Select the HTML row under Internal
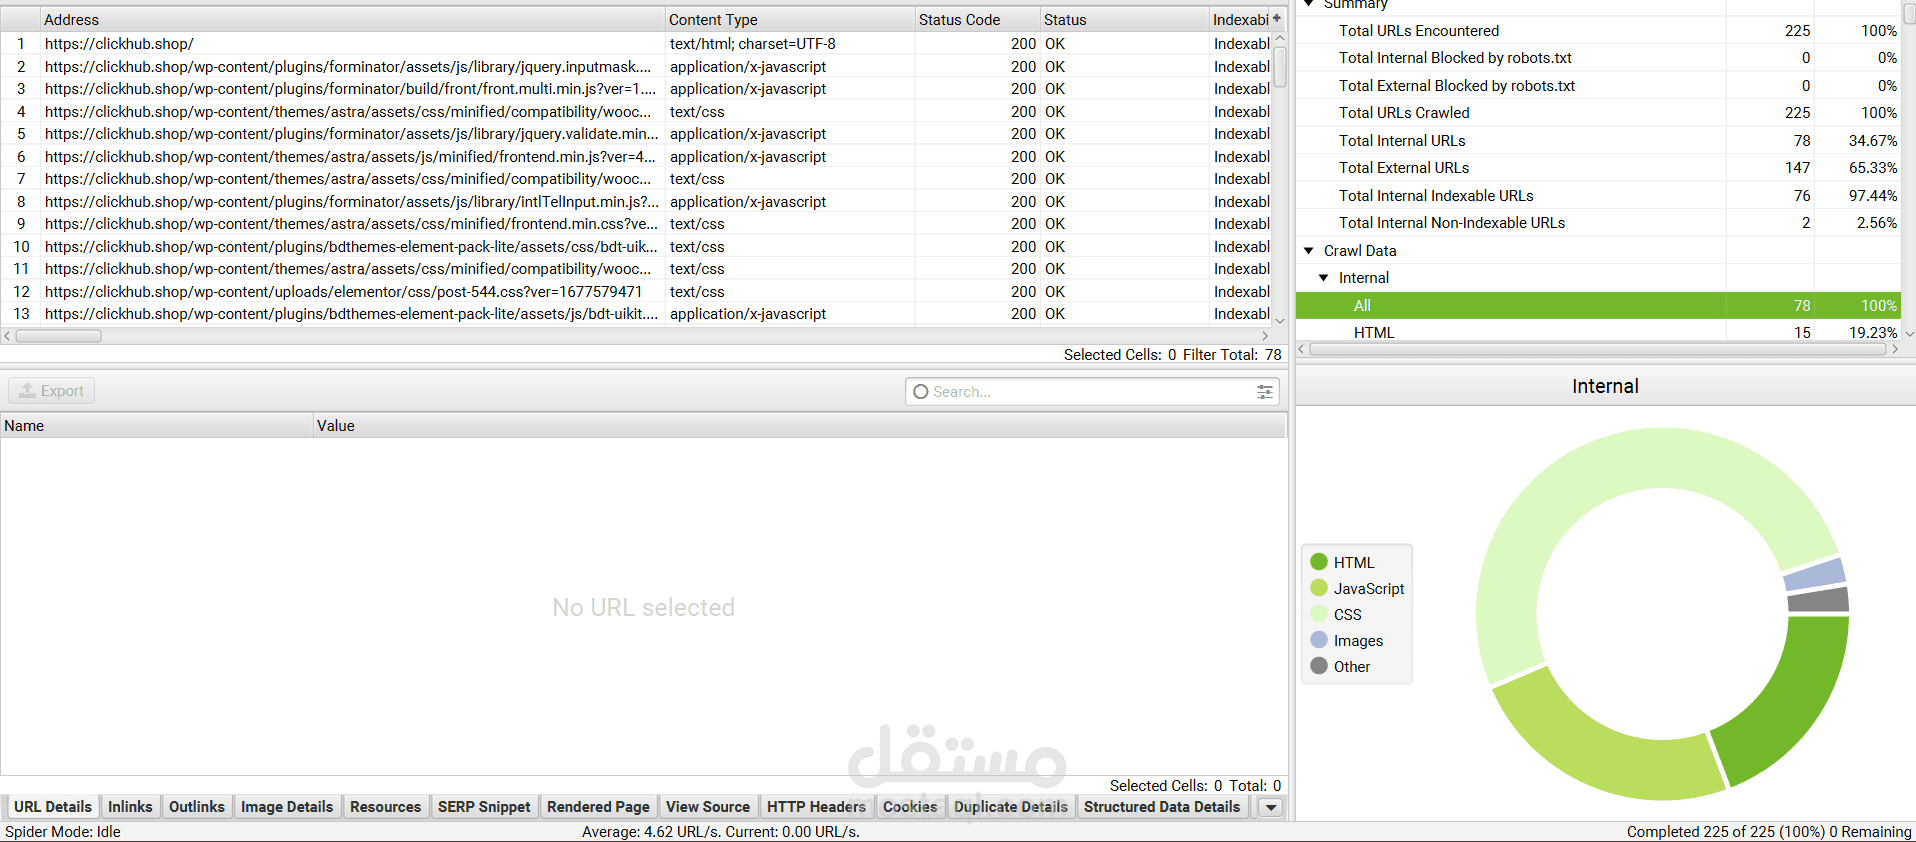The image size is (1916, 842). 1598,332
